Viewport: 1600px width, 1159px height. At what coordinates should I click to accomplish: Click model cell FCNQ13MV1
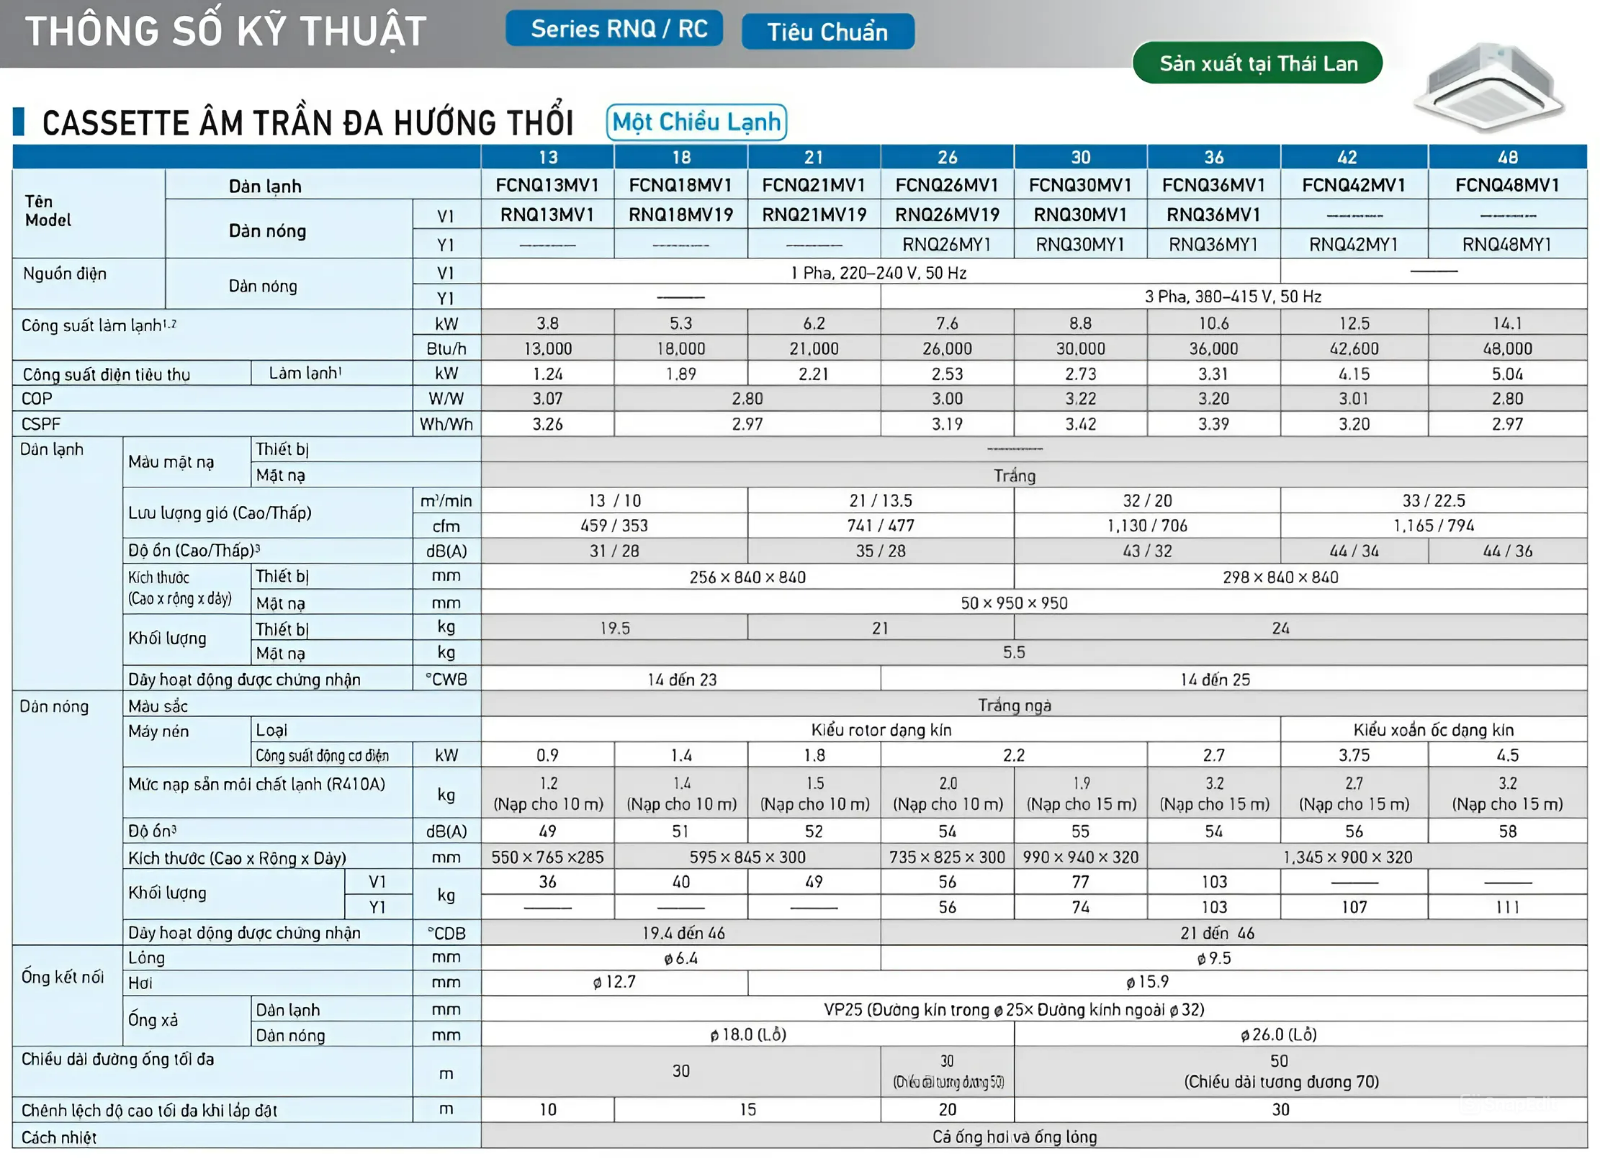pos(548,185)
